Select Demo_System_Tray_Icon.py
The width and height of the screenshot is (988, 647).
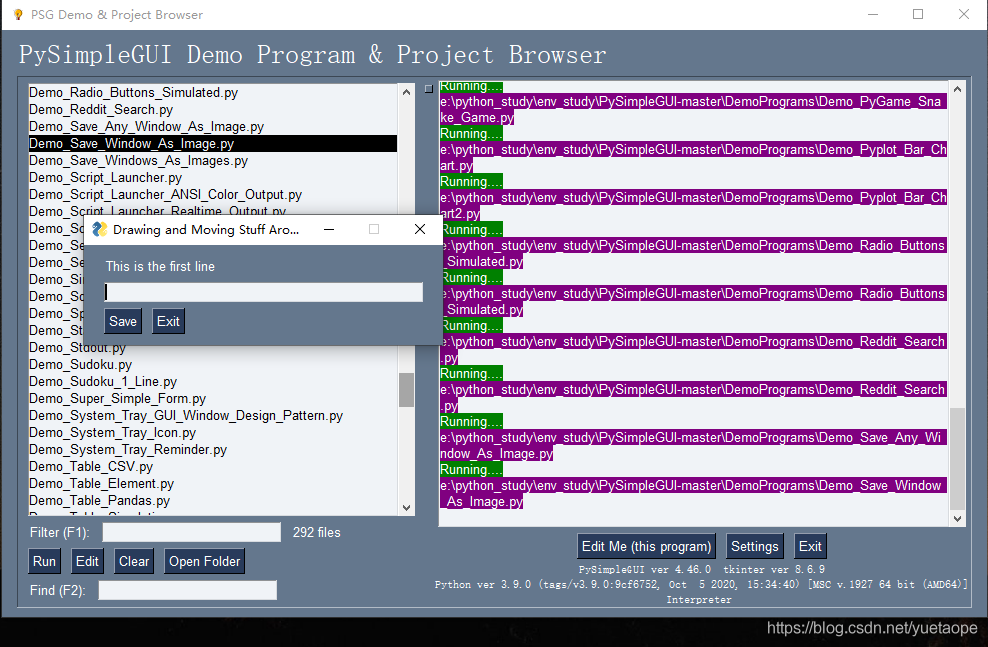coord(213,433)
